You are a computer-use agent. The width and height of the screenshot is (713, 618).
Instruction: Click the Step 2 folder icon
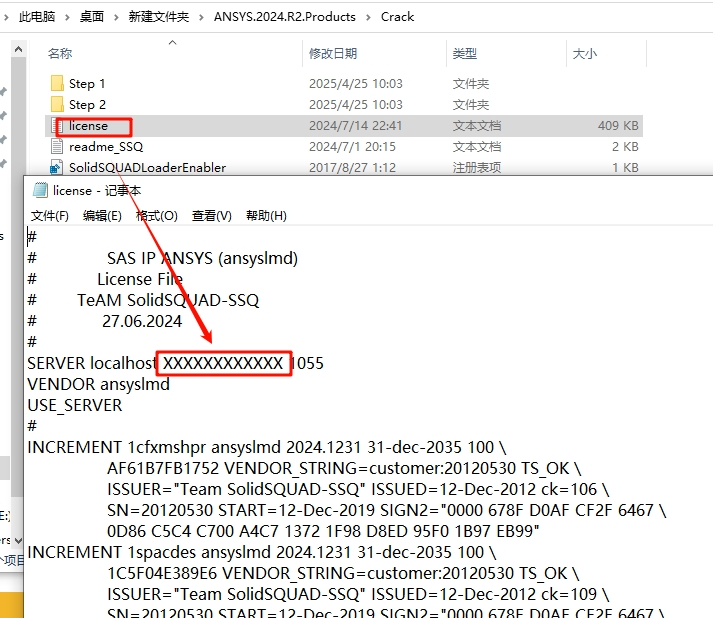pos(57,105)
